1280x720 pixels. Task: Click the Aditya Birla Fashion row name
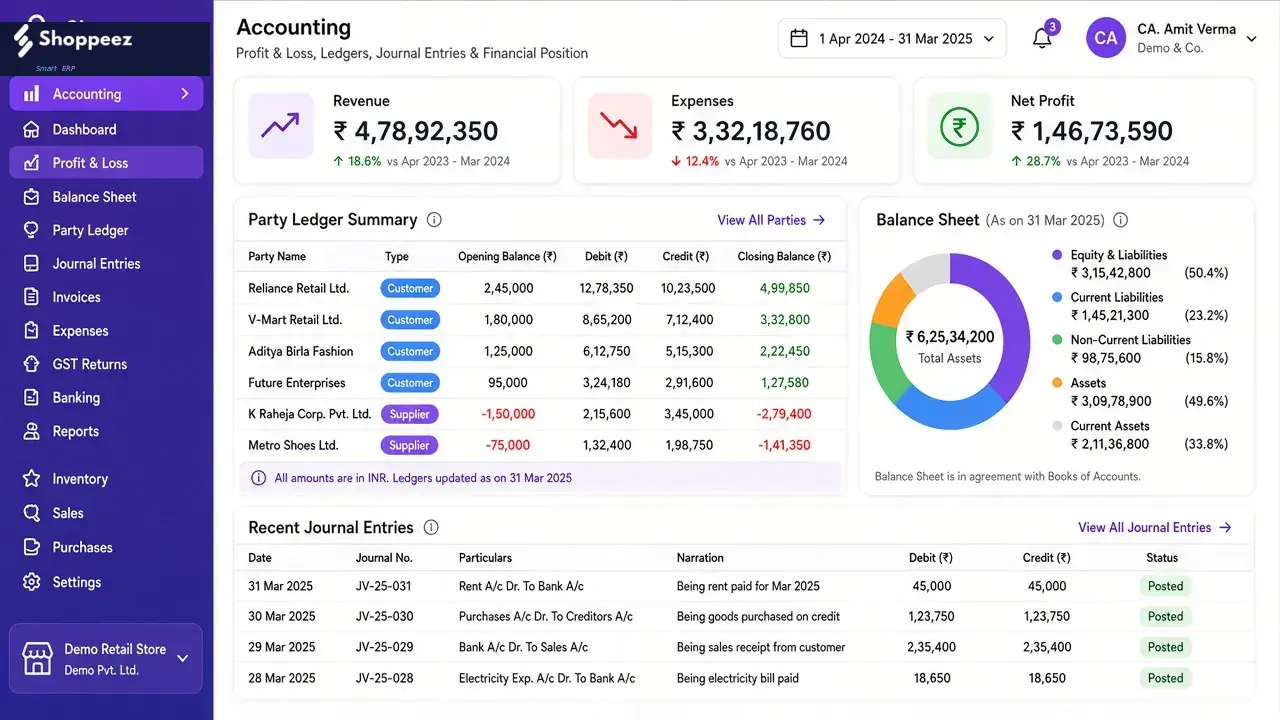(x=301, y=351)
